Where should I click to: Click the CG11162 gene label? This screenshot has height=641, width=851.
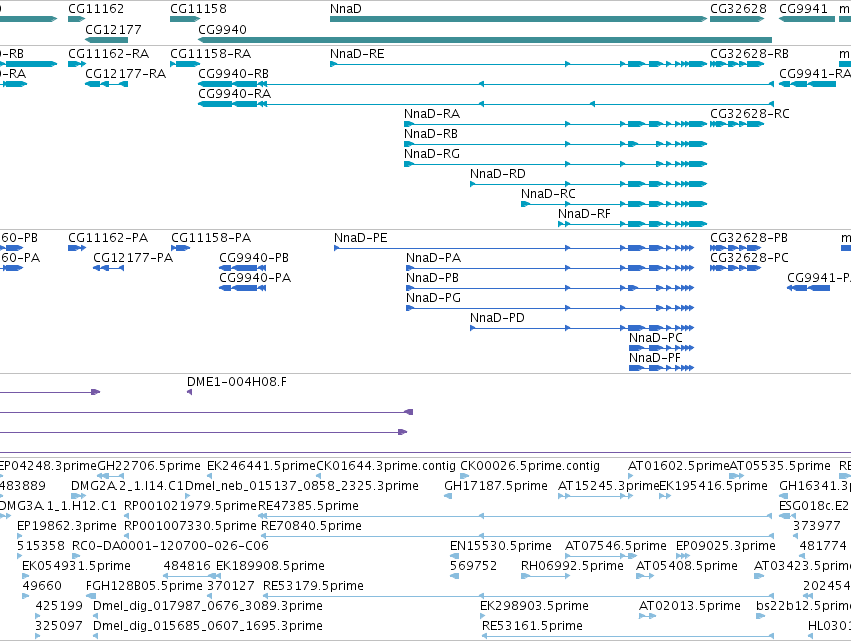[x=96, y=9]
